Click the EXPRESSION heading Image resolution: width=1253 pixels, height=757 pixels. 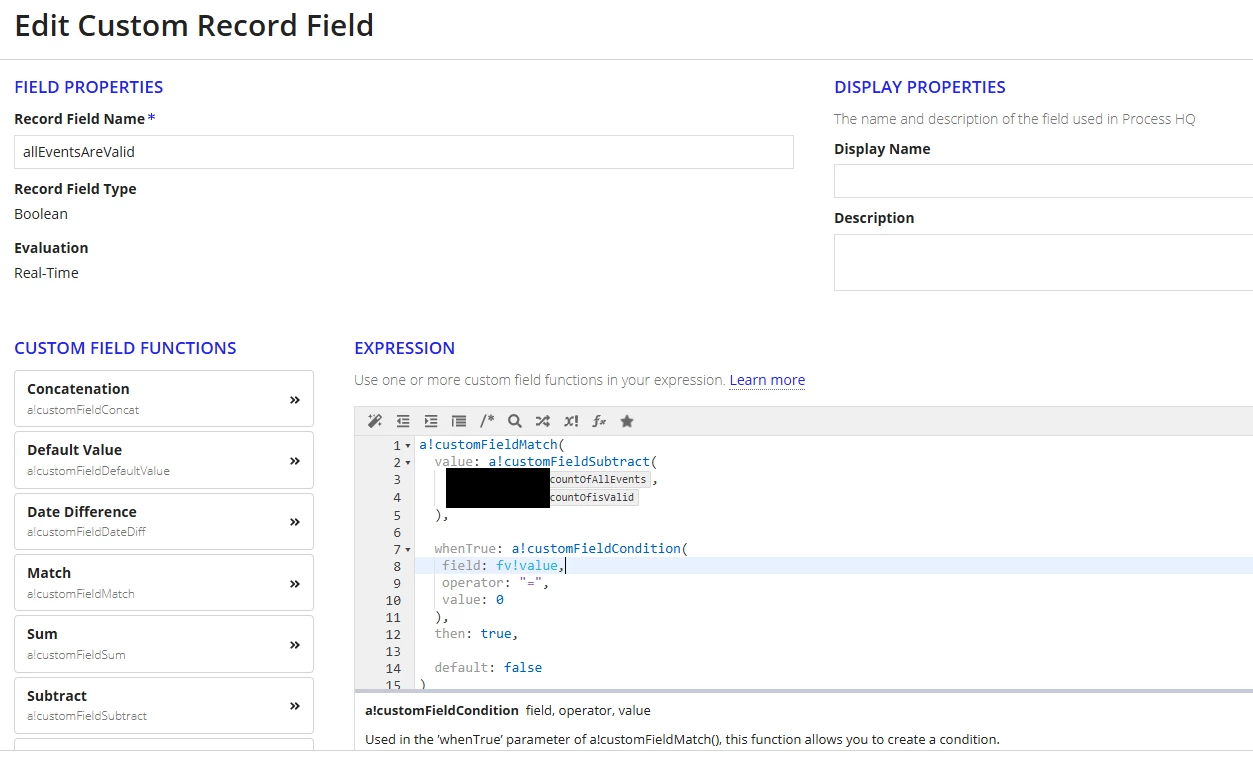click(404, 348)
